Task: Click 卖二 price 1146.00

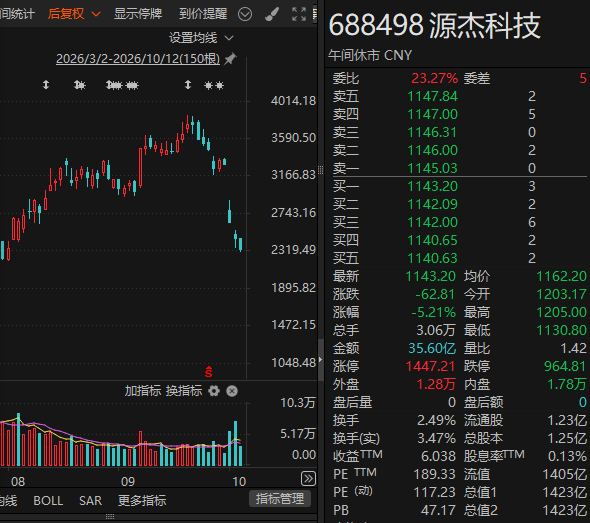Action: coord(433,151)
